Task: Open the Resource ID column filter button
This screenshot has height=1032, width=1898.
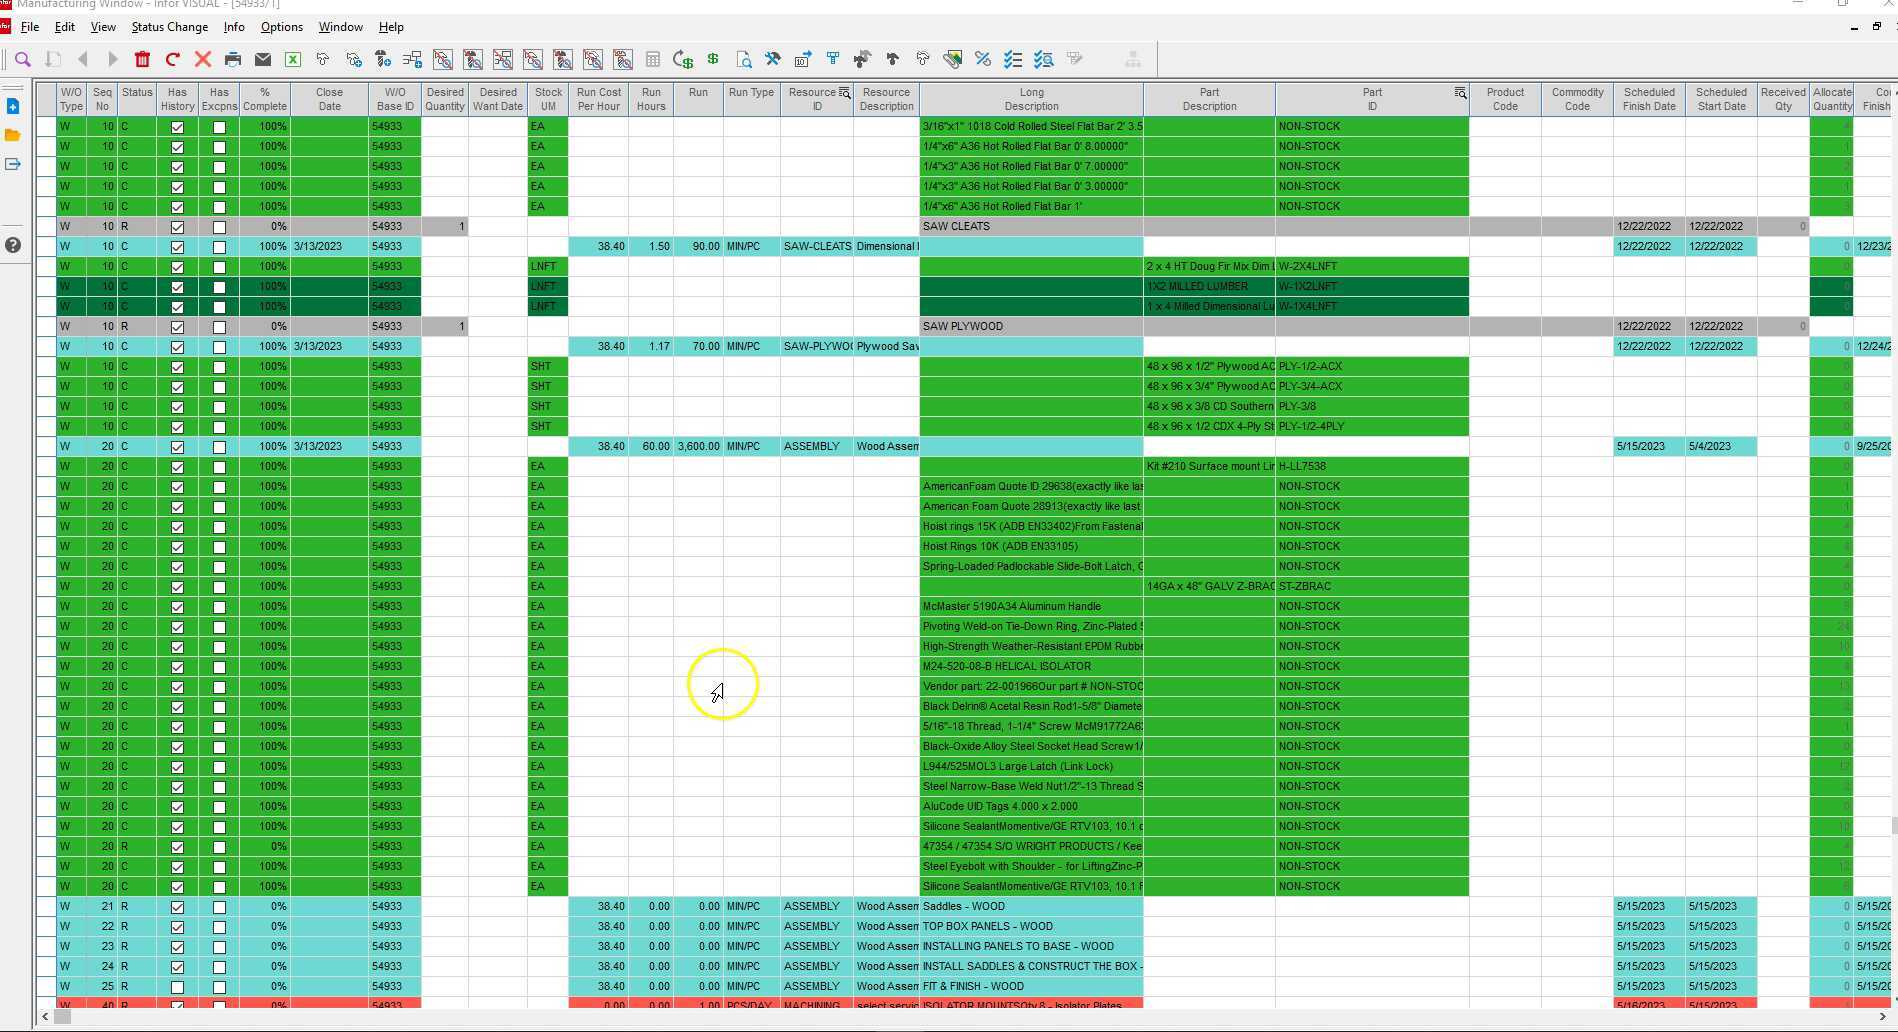Action: (x=845, y=93)
